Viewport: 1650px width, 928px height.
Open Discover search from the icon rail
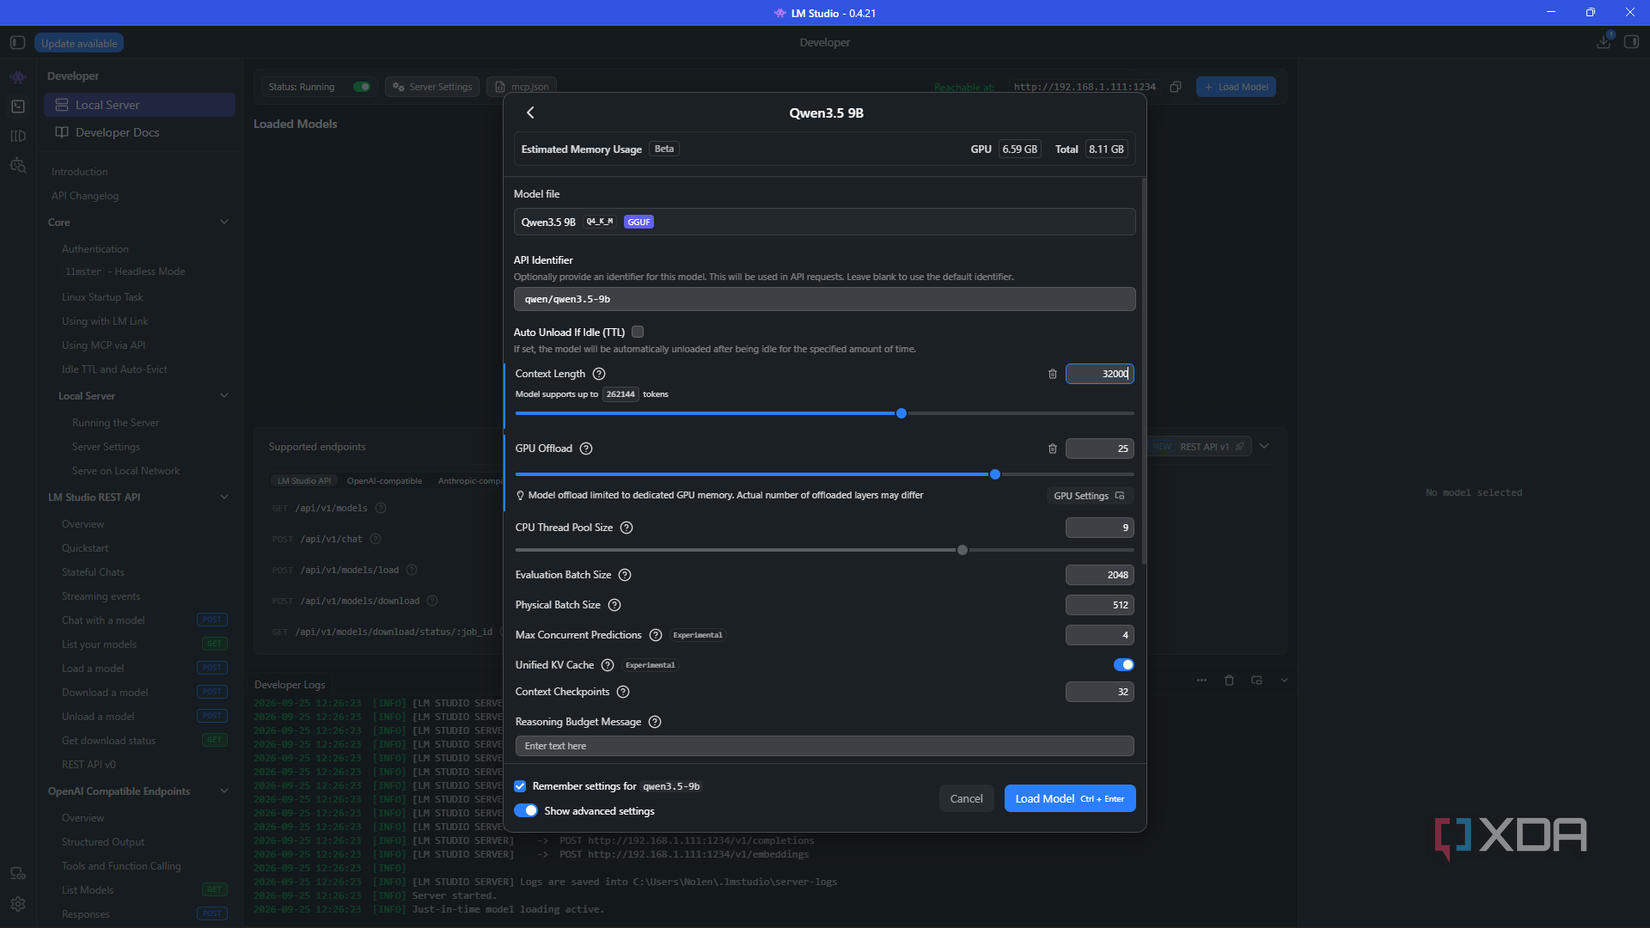pyautogui.click(x=18, y=165)
